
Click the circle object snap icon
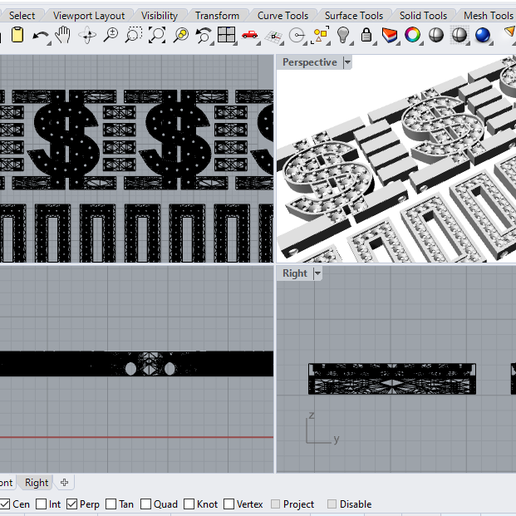pyautogui.click(x=297, y=36)
